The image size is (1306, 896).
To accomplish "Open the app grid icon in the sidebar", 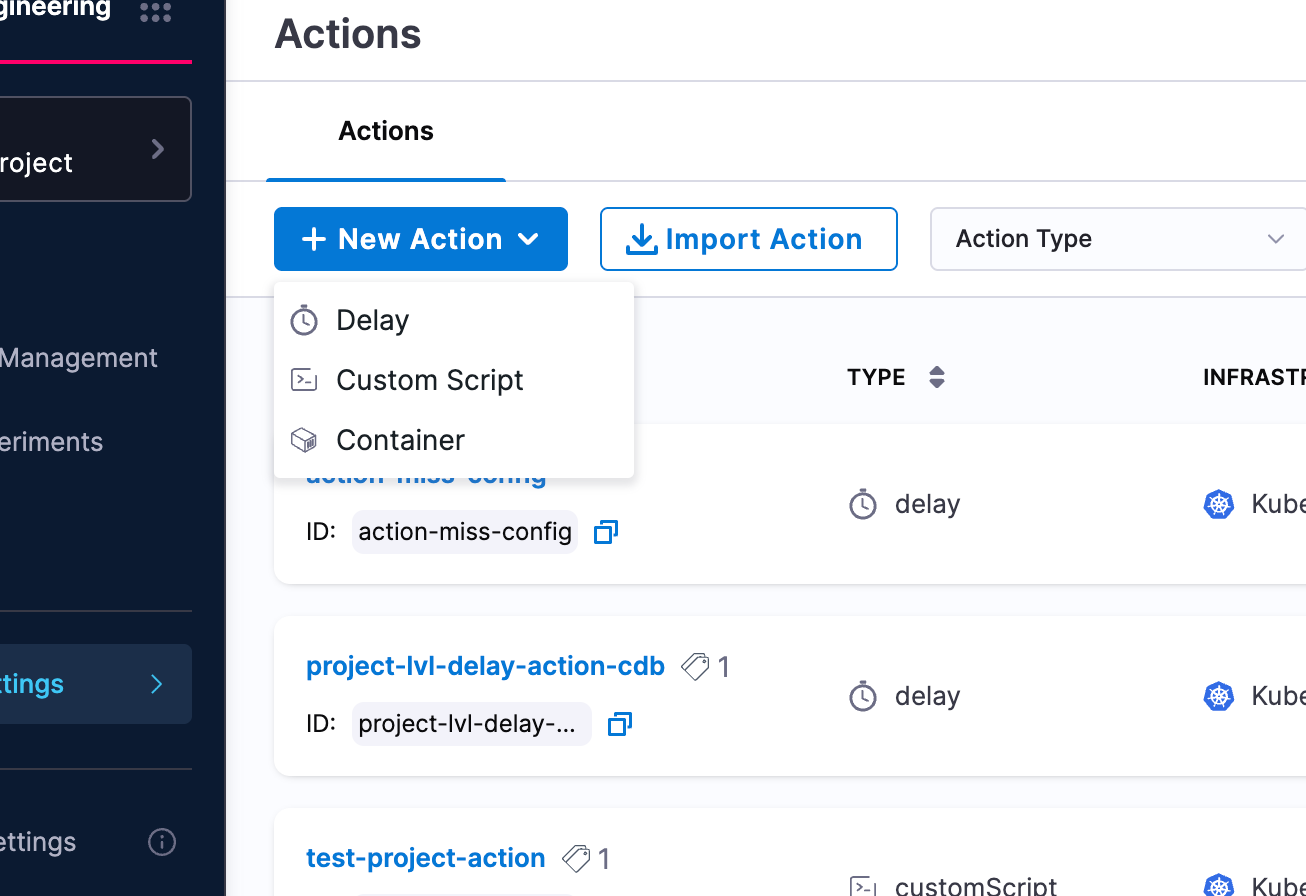I will tap(155, 13).
